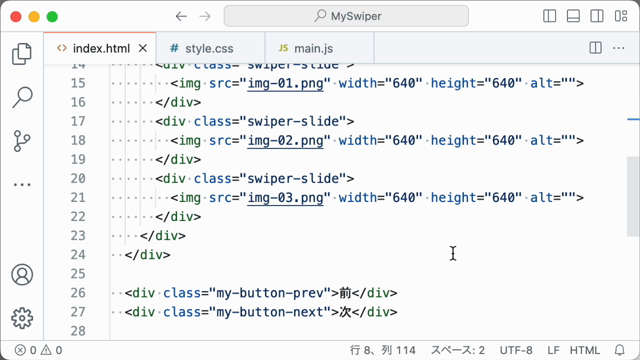Screen dimensions: 640x360
Task: Open the notifications bell
Action: coord(620,350)
